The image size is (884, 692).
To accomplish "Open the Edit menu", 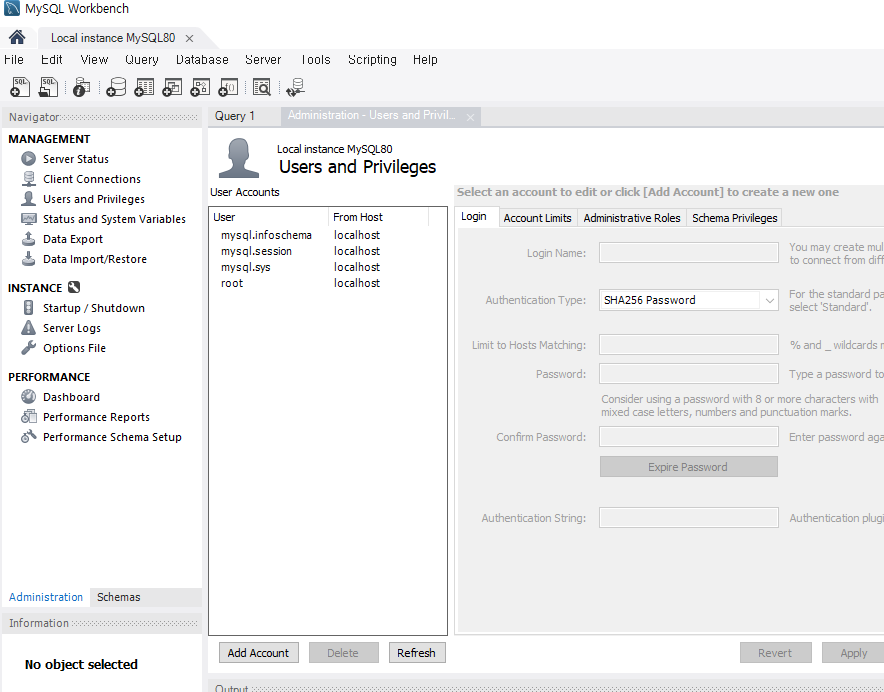I will (x=51, y=60).
